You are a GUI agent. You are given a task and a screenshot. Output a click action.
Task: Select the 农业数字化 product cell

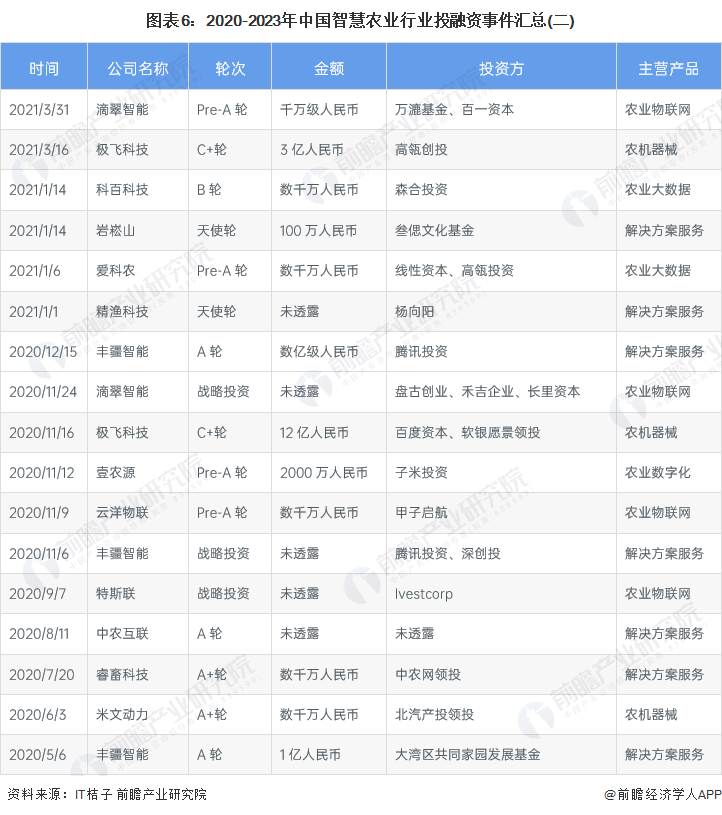657,472
